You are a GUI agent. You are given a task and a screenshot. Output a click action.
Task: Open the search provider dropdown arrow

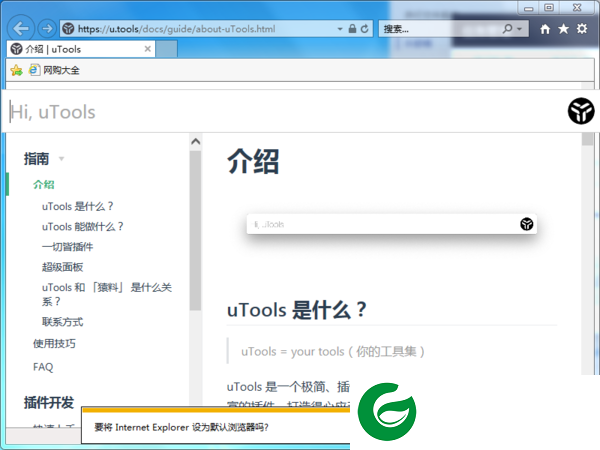[519, 29]
